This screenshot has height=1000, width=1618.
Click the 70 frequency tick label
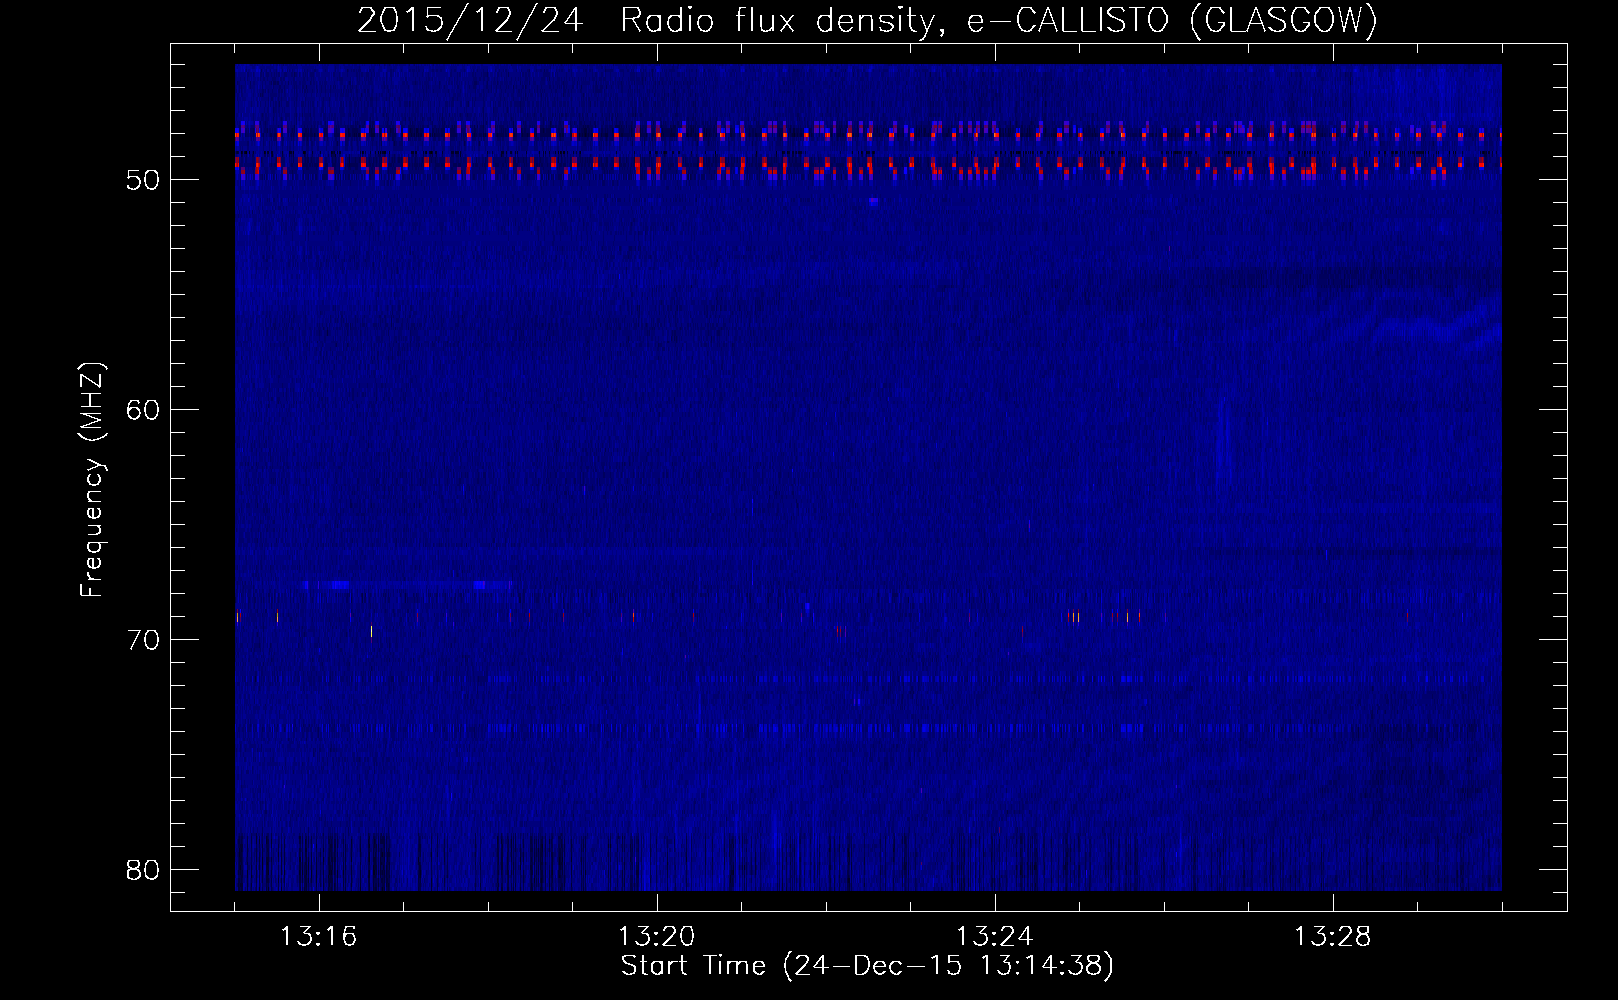(x=144, y=639)
